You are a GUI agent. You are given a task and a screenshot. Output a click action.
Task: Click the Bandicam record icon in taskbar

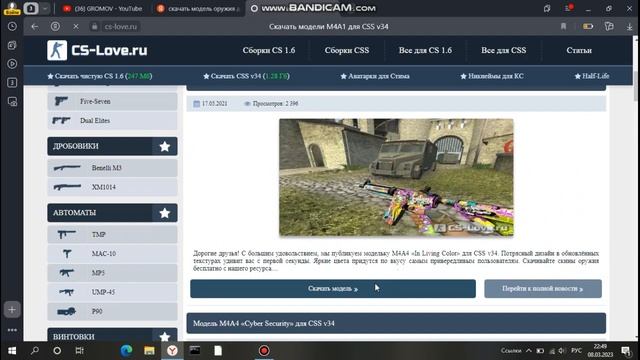[x=264, y=351]
